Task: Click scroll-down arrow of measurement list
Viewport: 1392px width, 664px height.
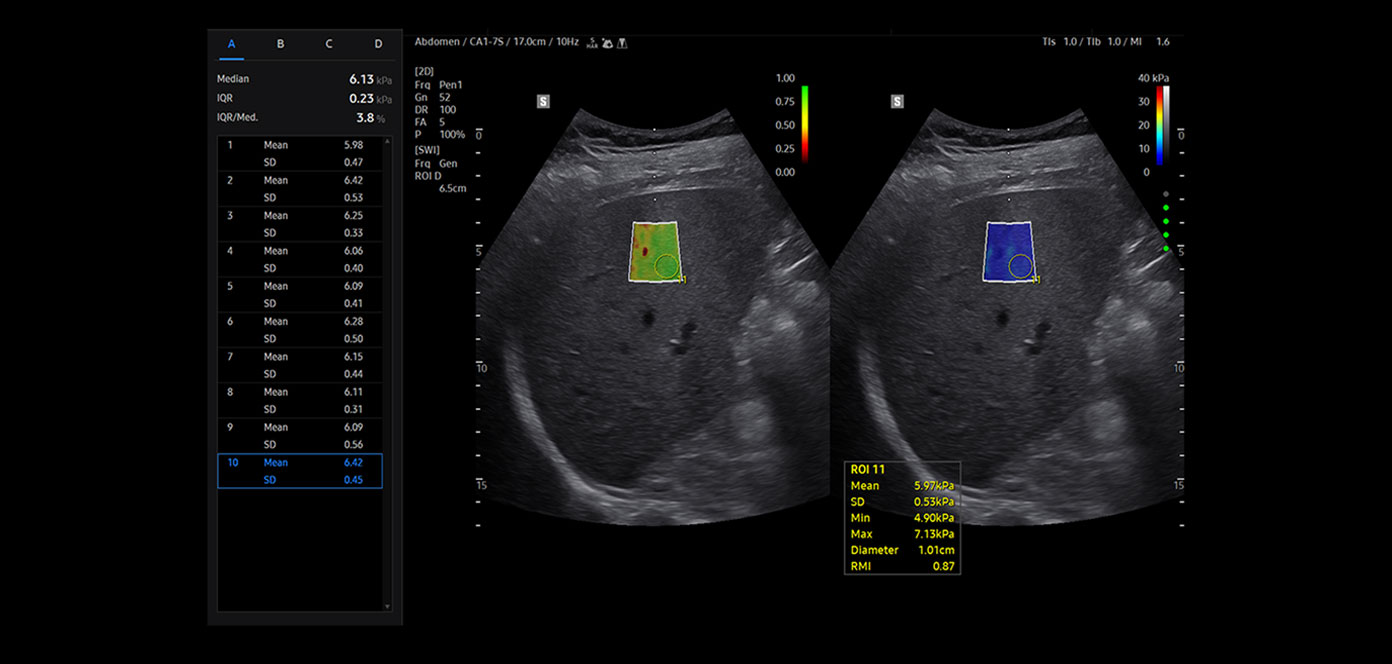Action: pos(387,606)
